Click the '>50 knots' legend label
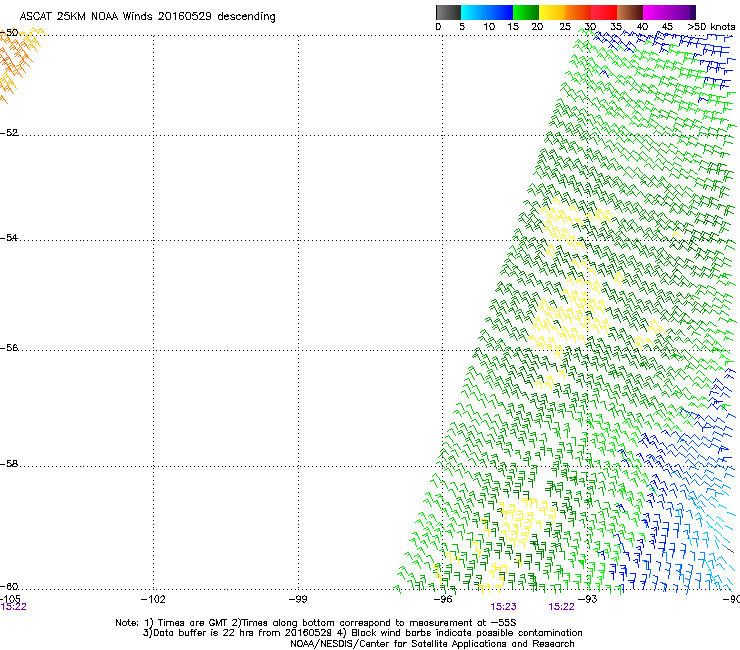This screenshot has width=740, height=650. (711, 27)
